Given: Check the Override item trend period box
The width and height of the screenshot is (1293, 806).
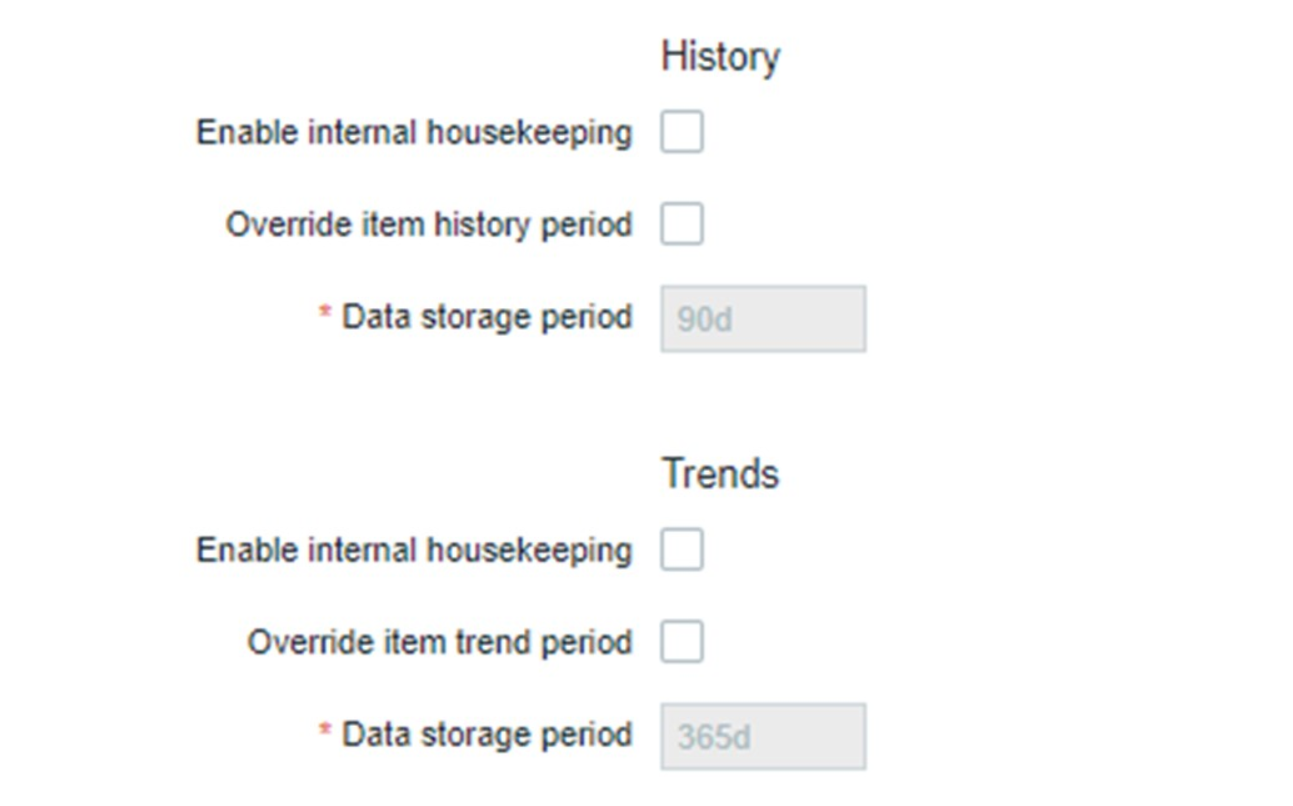Looking at the screenshot, I should [681, 642].
